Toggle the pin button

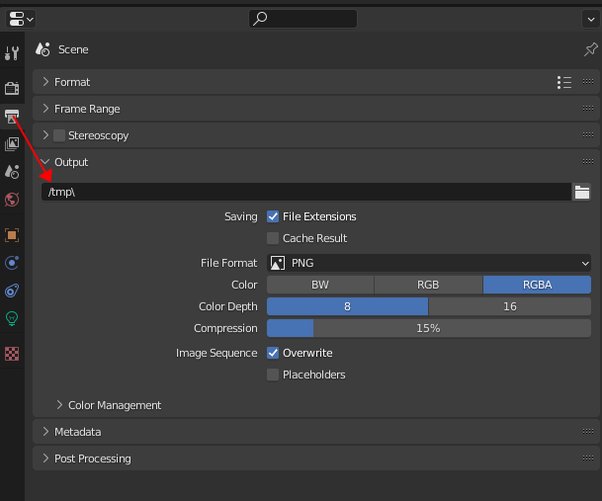coord(590,49)
